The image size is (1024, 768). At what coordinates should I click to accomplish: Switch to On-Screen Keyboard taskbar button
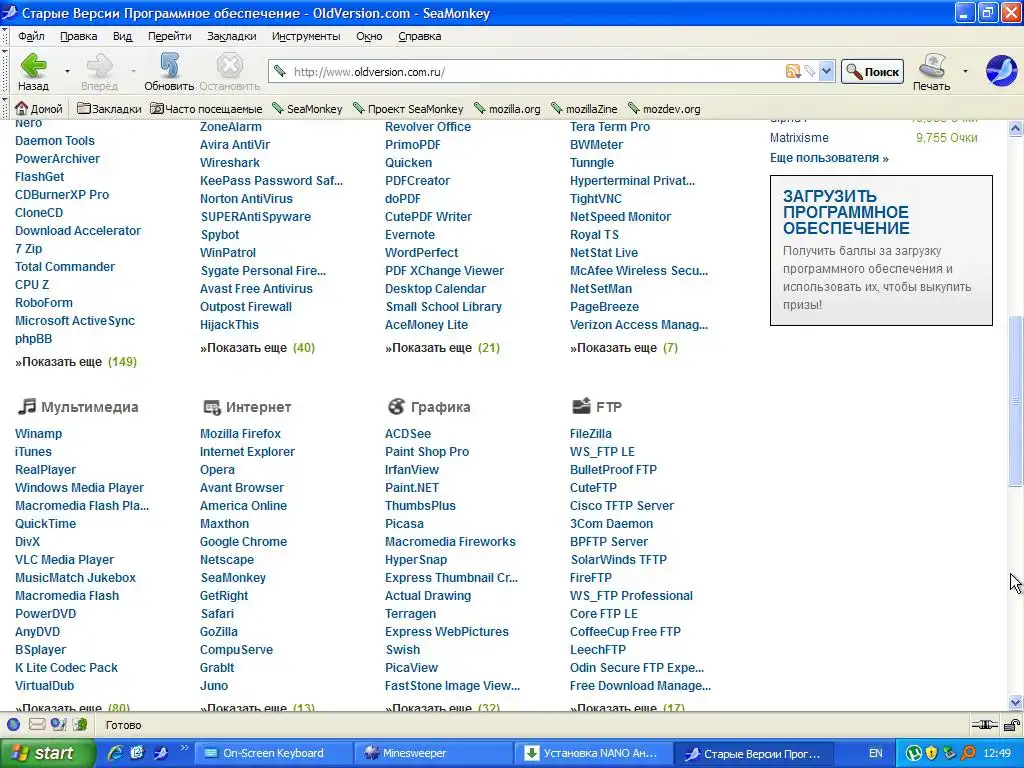[x=274, y=753]
